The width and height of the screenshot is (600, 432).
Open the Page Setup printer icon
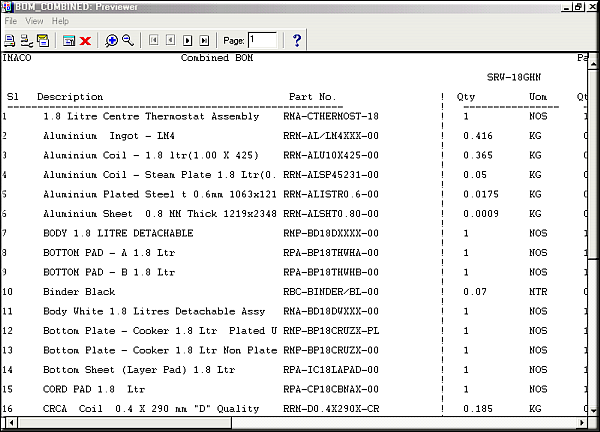tap(26, 40)
